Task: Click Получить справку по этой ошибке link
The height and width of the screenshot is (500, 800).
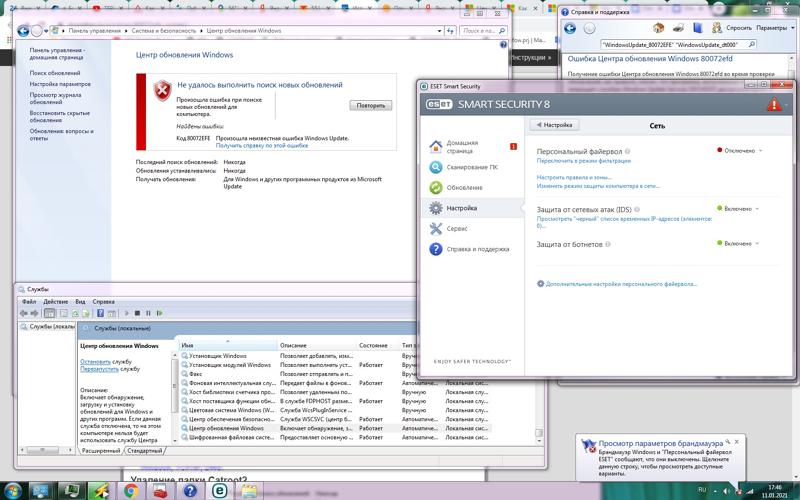Action: 262,145
